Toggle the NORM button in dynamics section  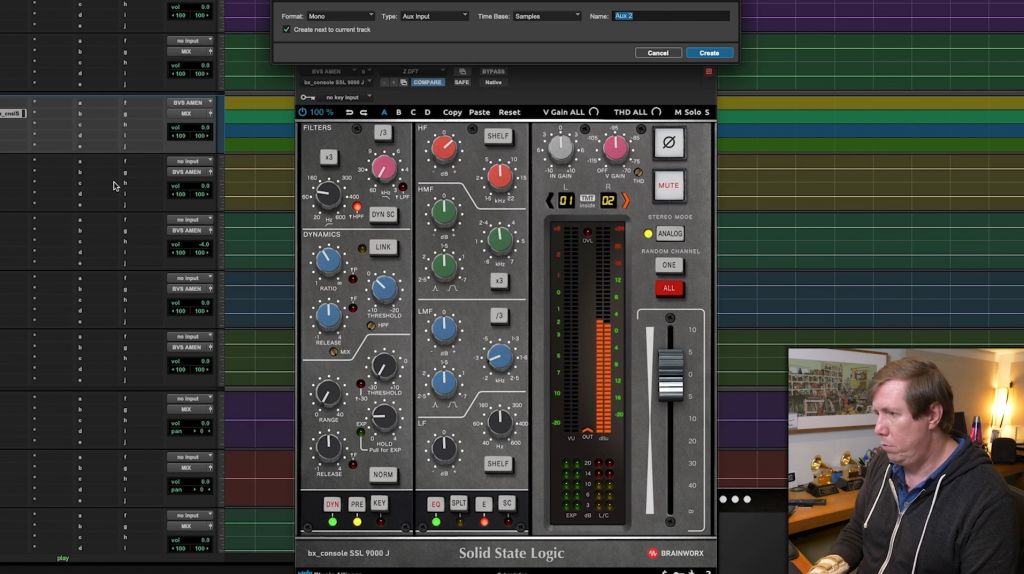(x=383, y=475)
